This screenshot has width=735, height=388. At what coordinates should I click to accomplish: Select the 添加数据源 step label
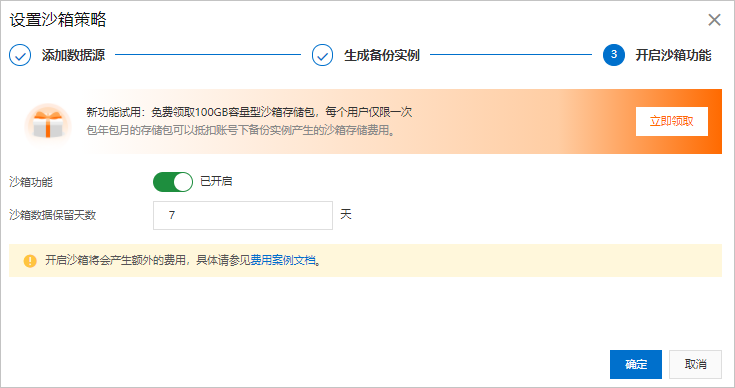(x=73, y=55)
